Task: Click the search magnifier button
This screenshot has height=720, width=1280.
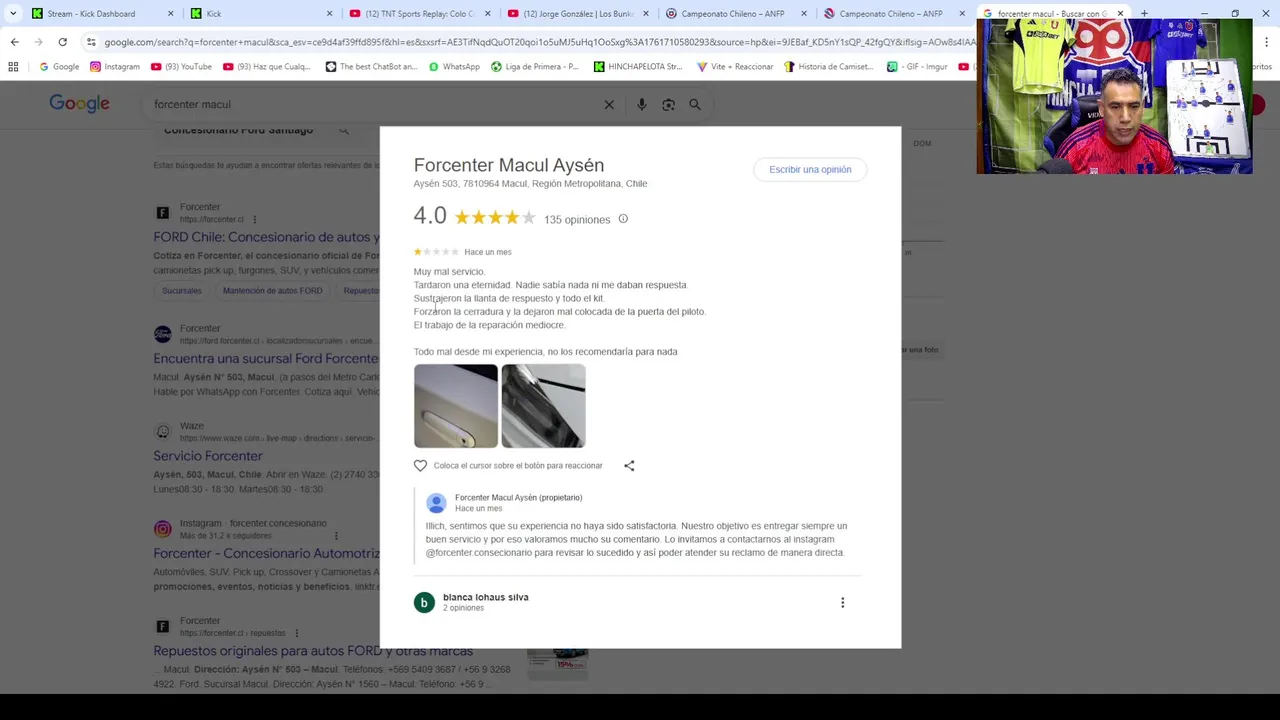Action: (695, 104)
